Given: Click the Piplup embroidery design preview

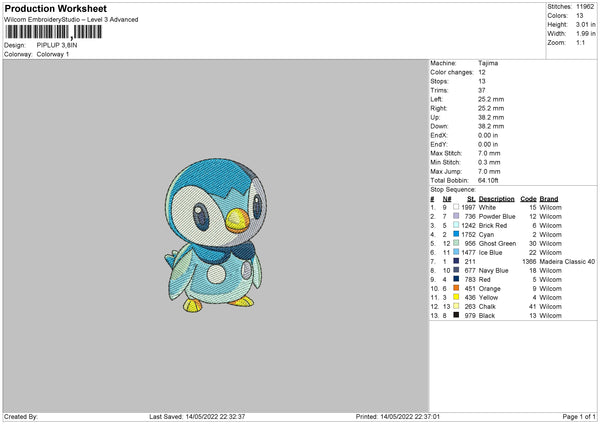Looking at the screenshot, I should (x=215, y=235).
